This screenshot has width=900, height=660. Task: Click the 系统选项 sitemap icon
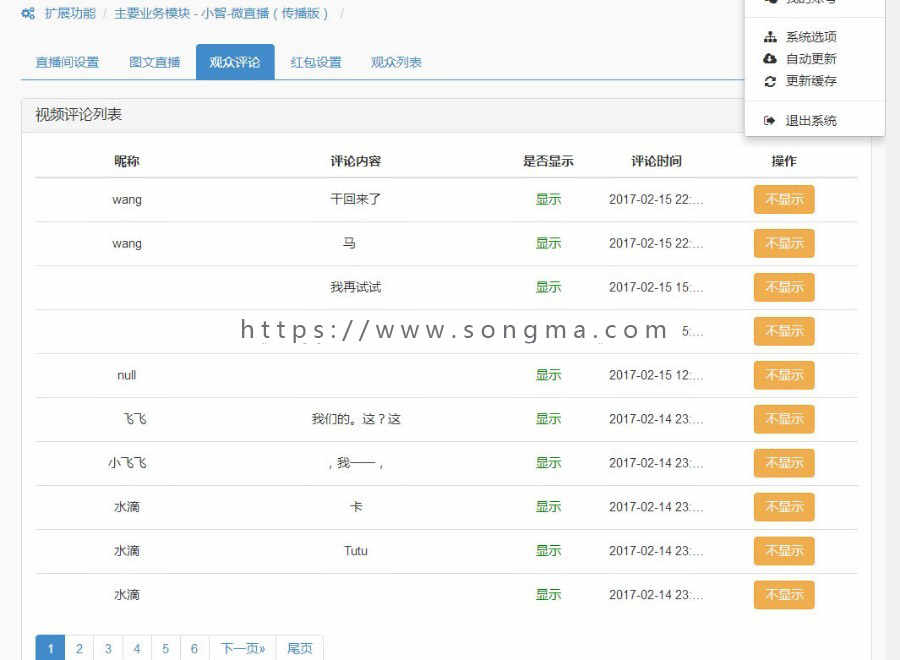770,37
